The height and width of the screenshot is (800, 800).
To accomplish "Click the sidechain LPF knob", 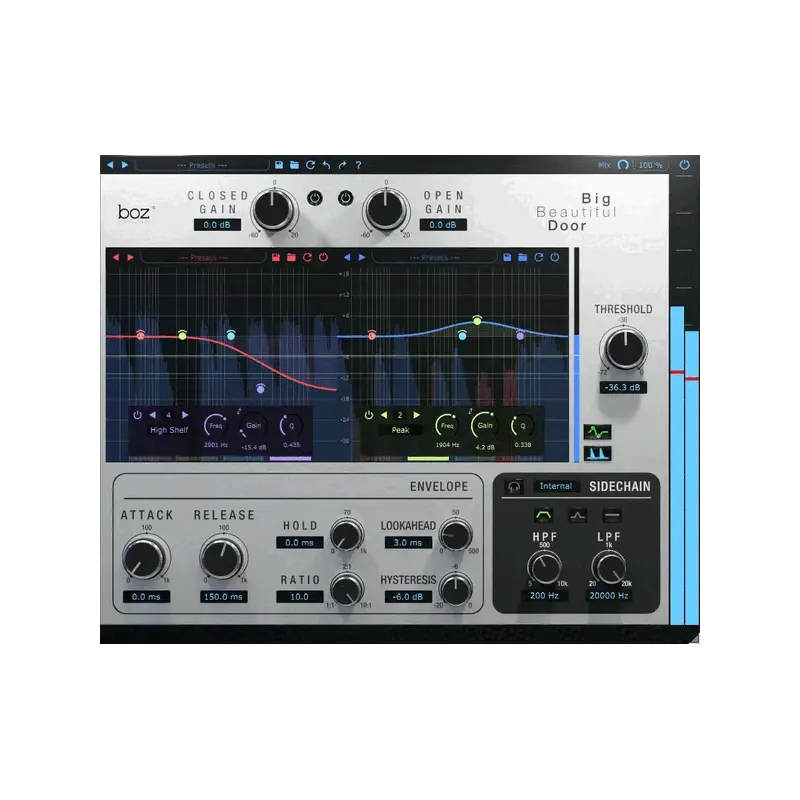I will (x=609, y=567).
